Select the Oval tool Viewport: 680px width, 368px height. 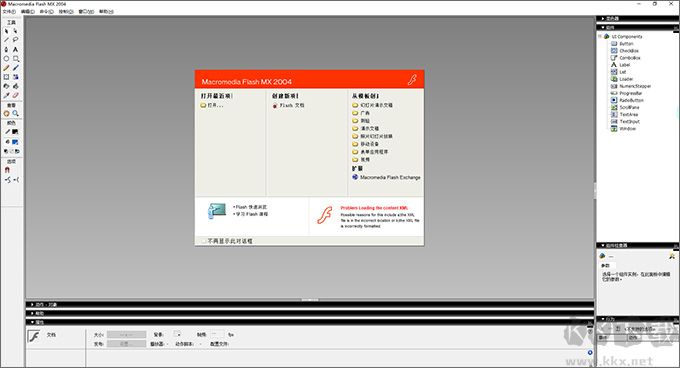pos(7,59)
